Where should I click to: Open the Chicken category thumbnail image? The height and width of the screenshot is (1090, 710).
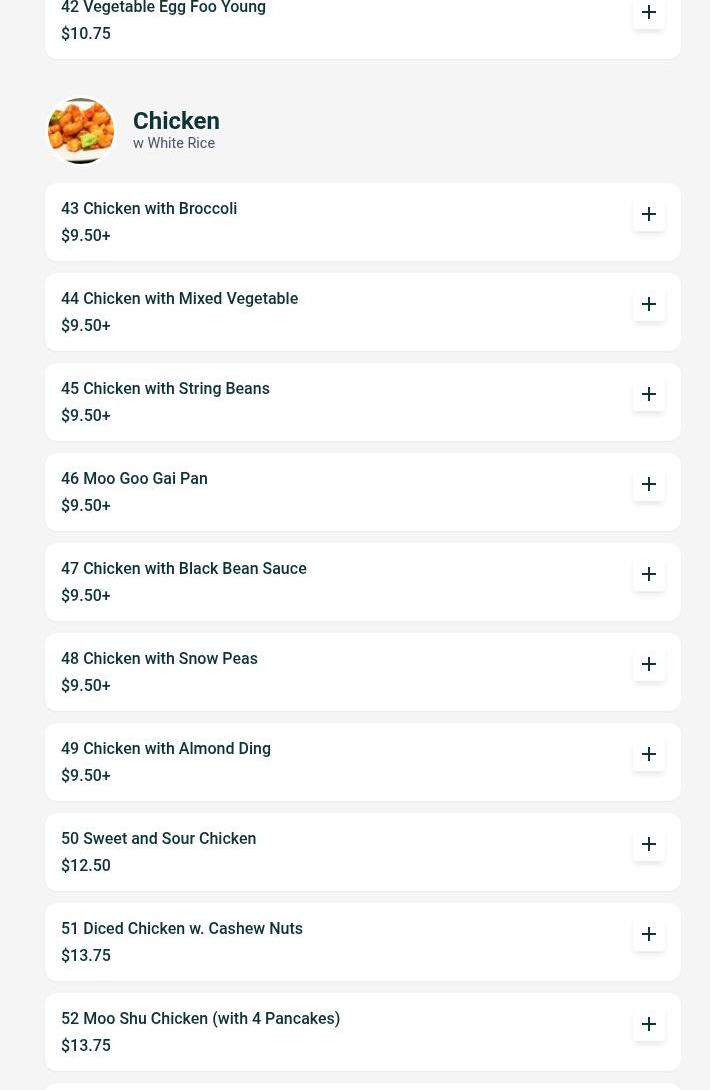pos(81,131)
